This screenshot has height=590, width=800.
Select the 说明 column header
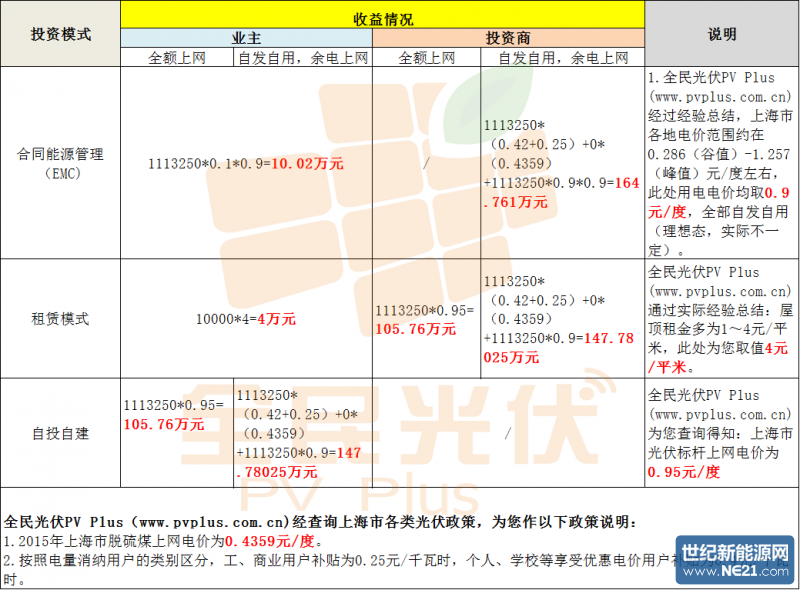722,34
